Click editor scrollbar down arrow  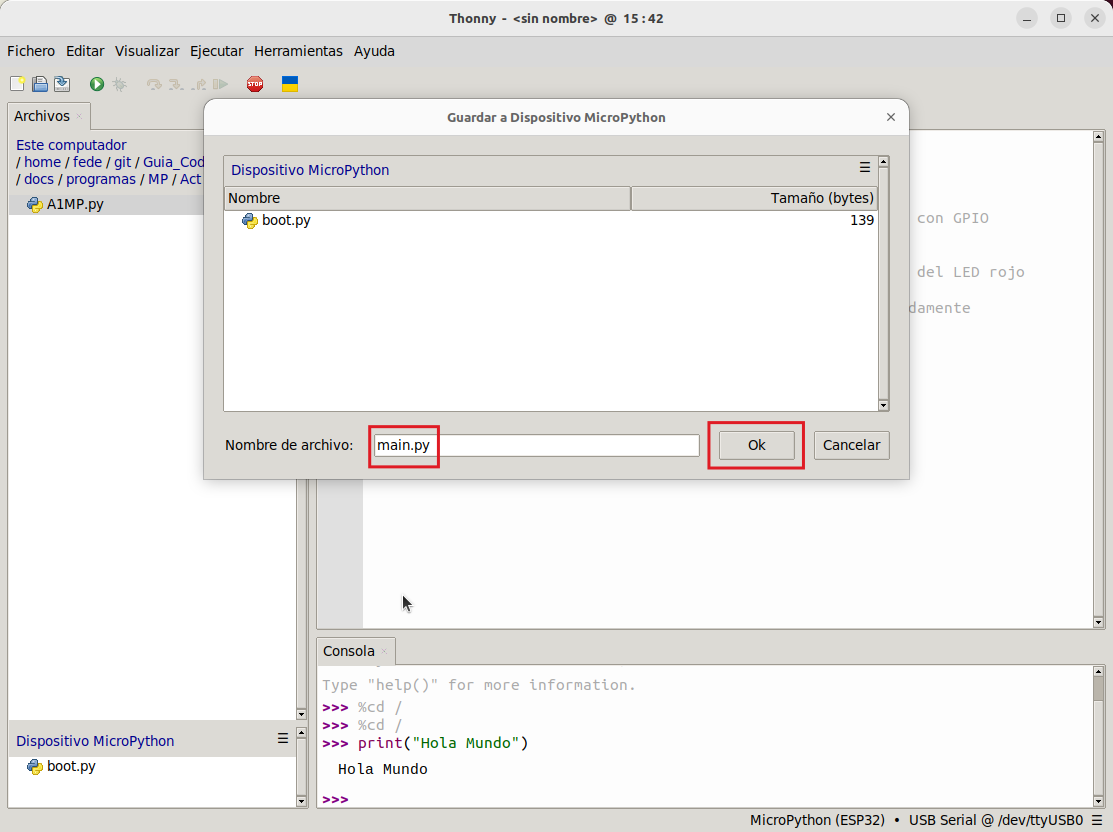point(1099,623)
